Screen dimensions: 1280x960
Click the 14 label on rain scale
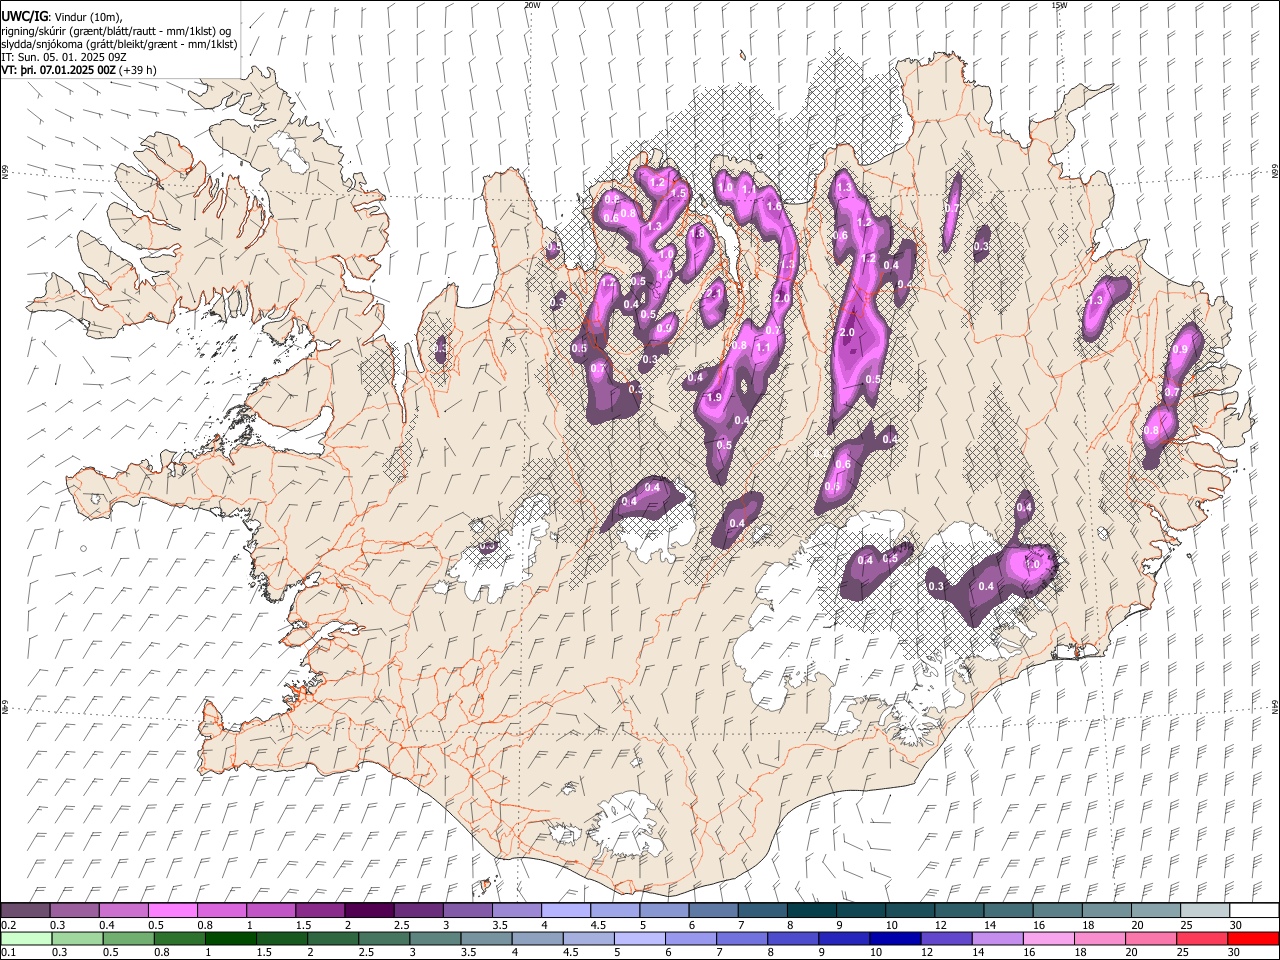tap(981, 952)
